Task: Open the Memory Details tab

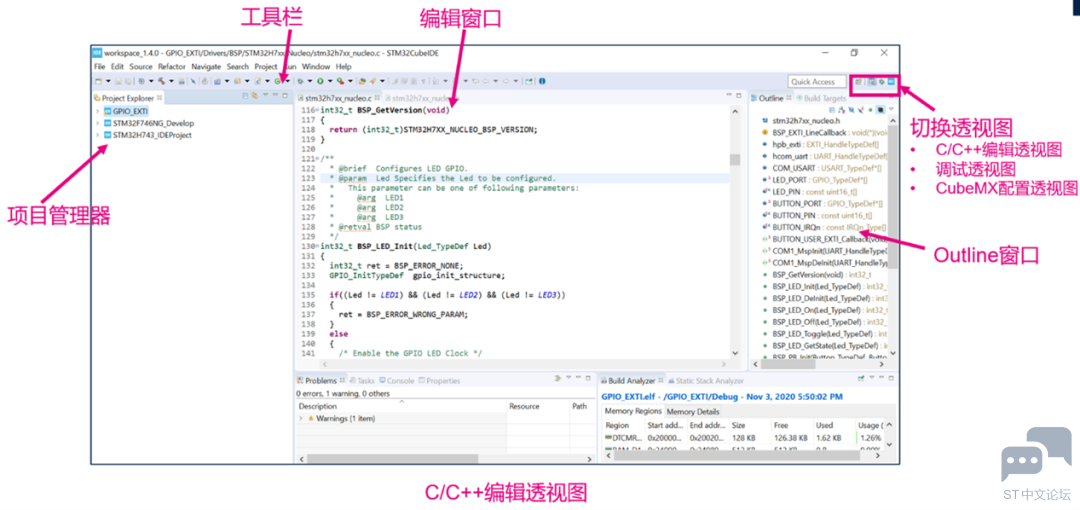Action: 693,411
